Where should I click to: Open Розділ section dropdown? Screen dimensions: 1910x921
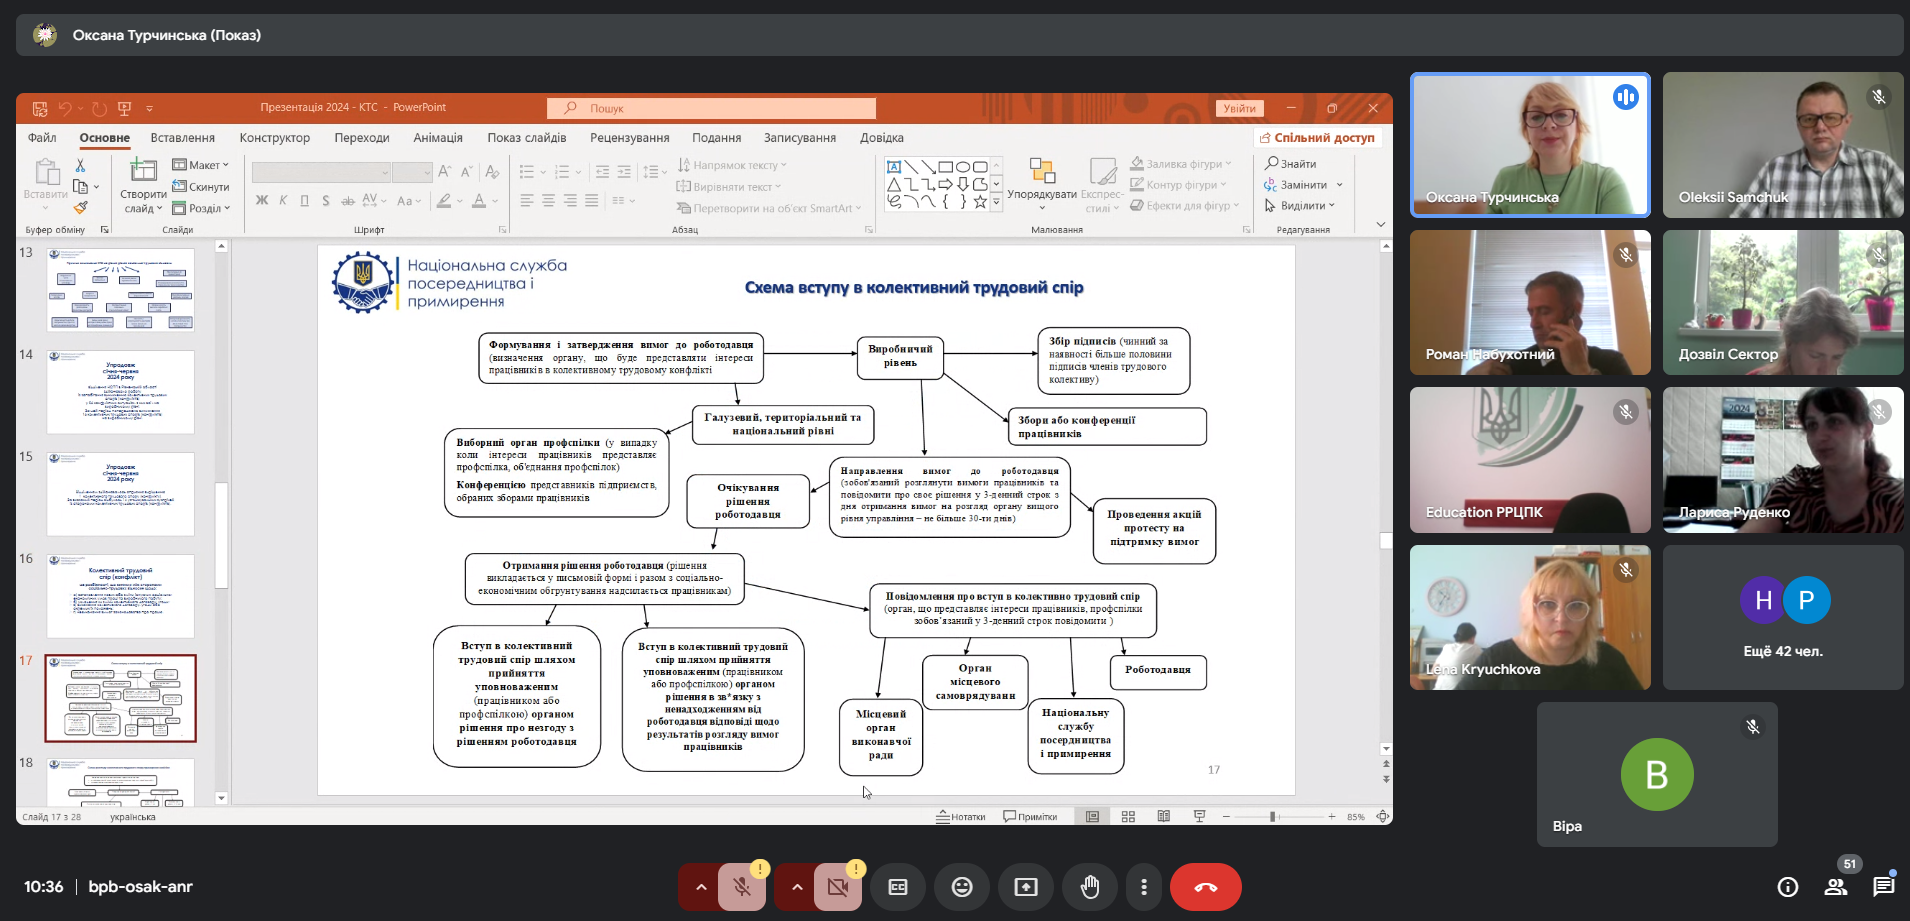(x=201, y=208)
